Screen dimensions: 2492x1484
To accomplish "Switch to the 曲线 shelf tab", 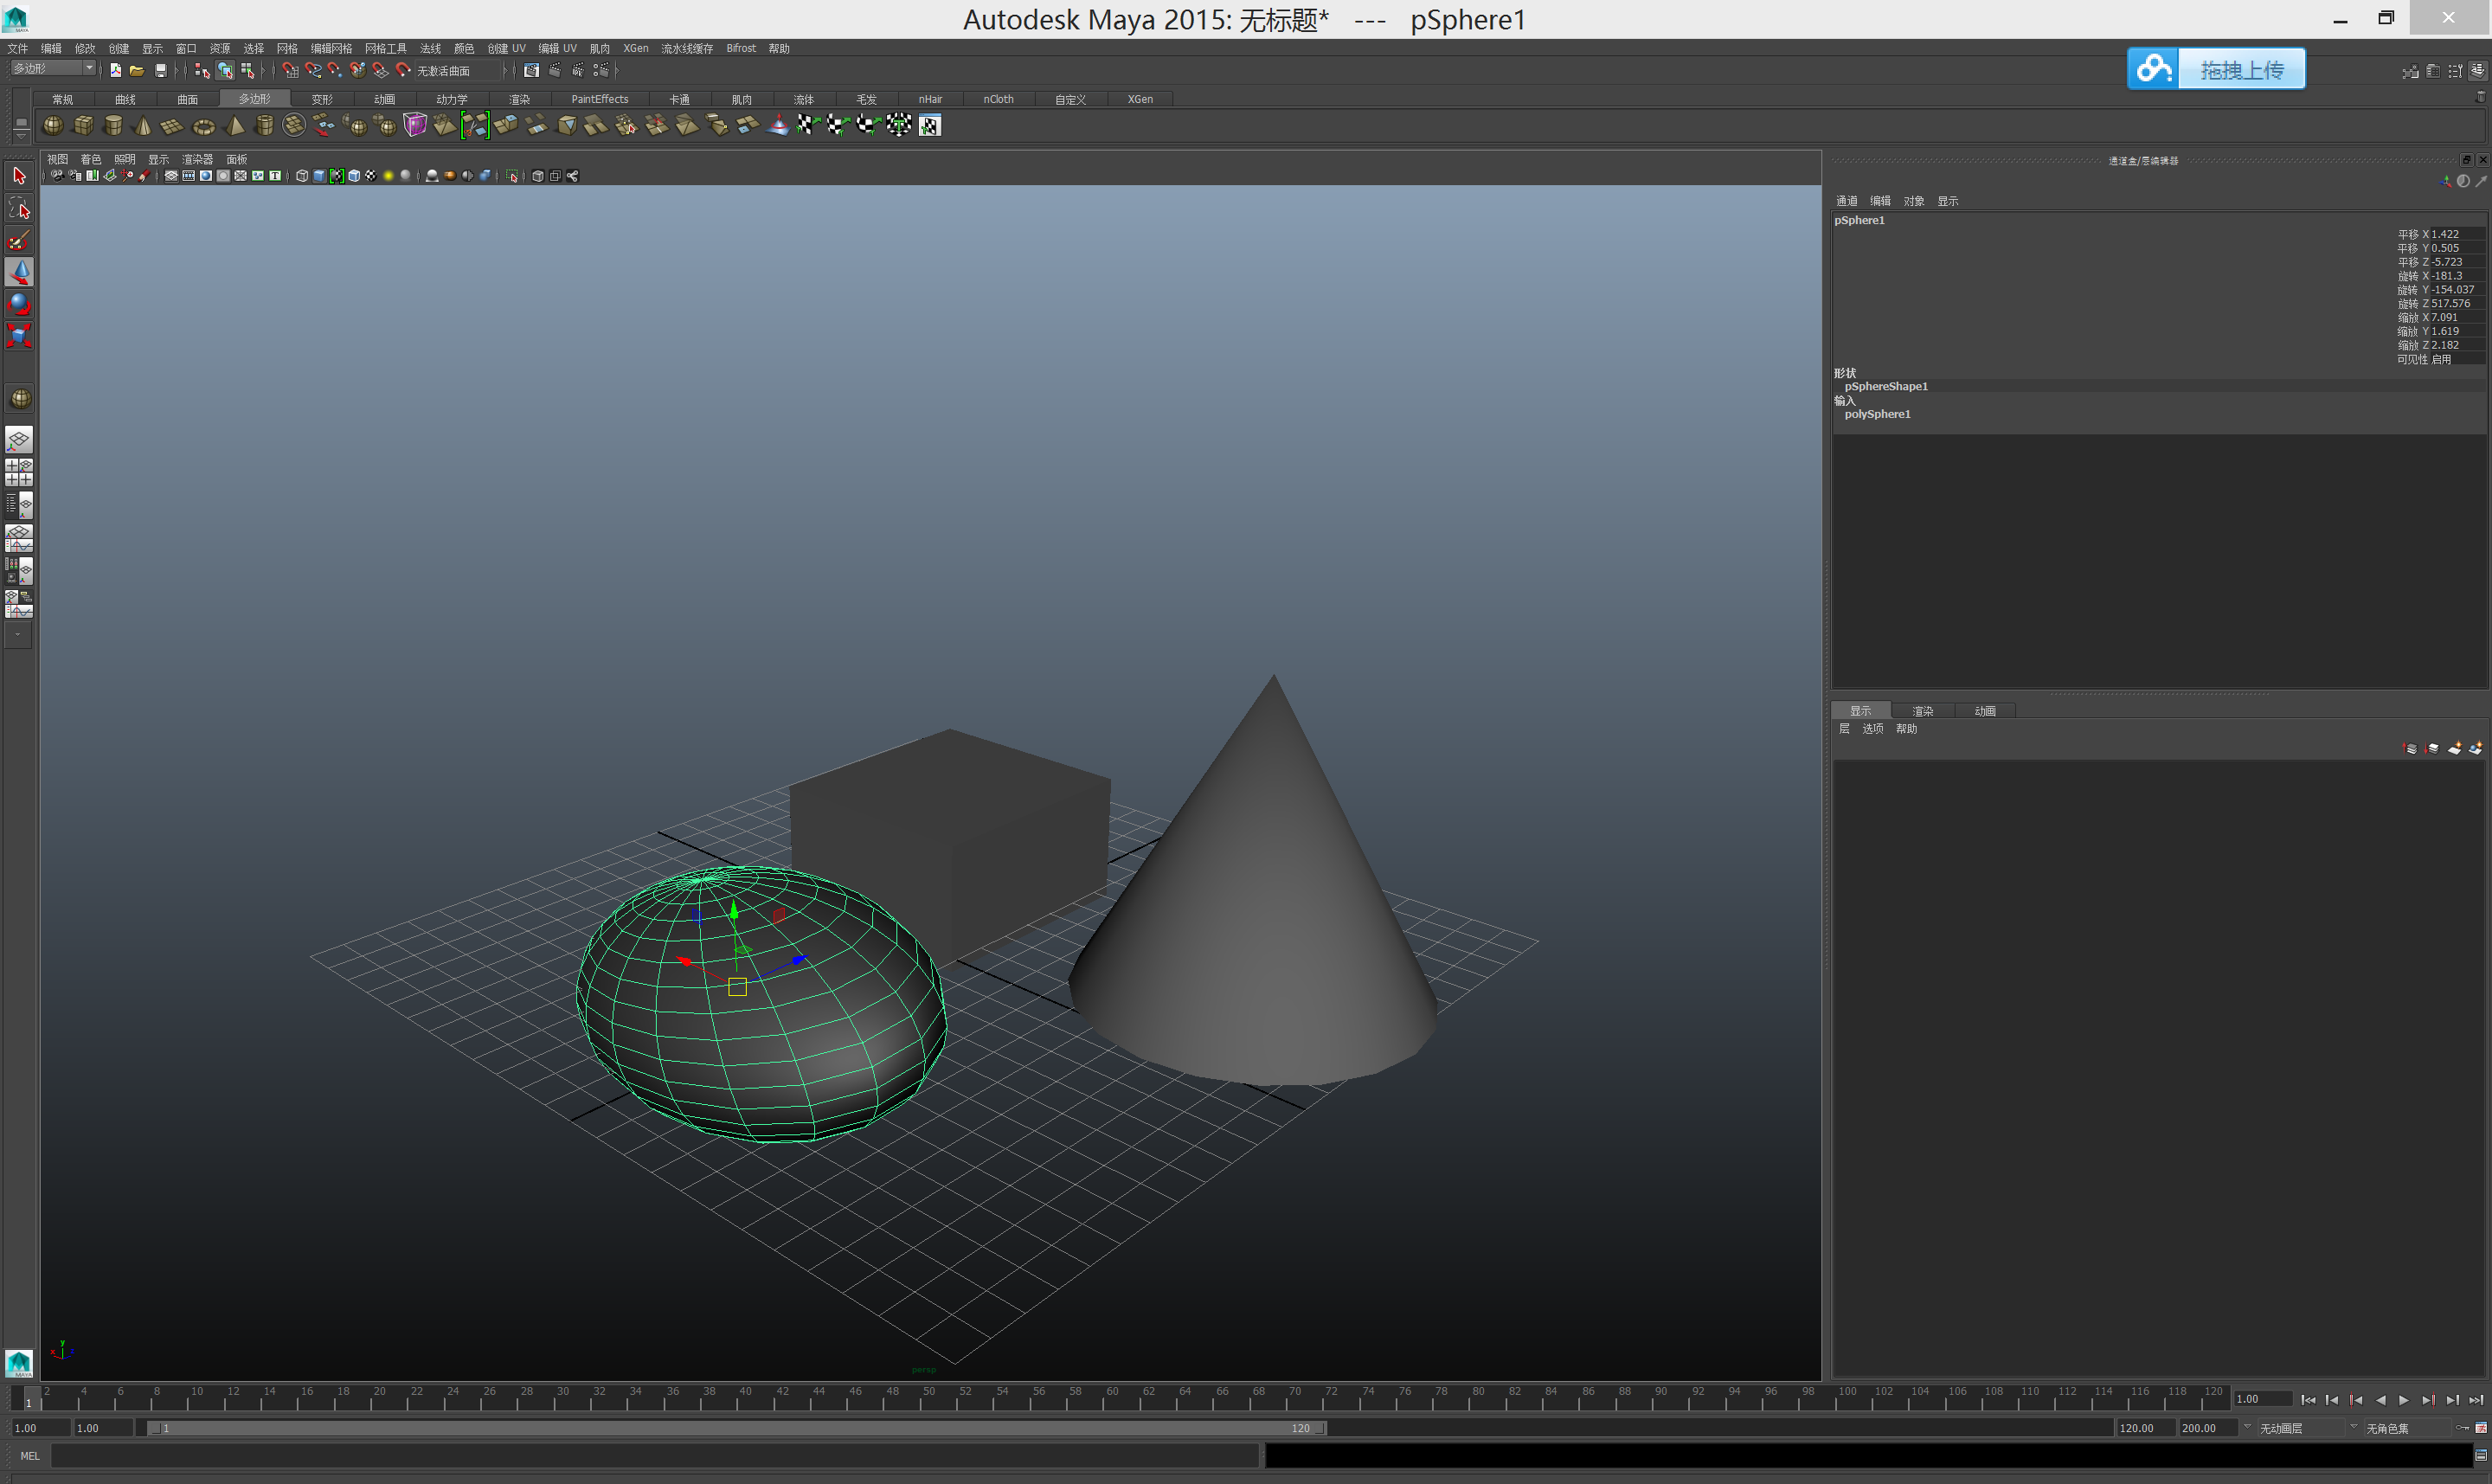I will click(125, 99).
